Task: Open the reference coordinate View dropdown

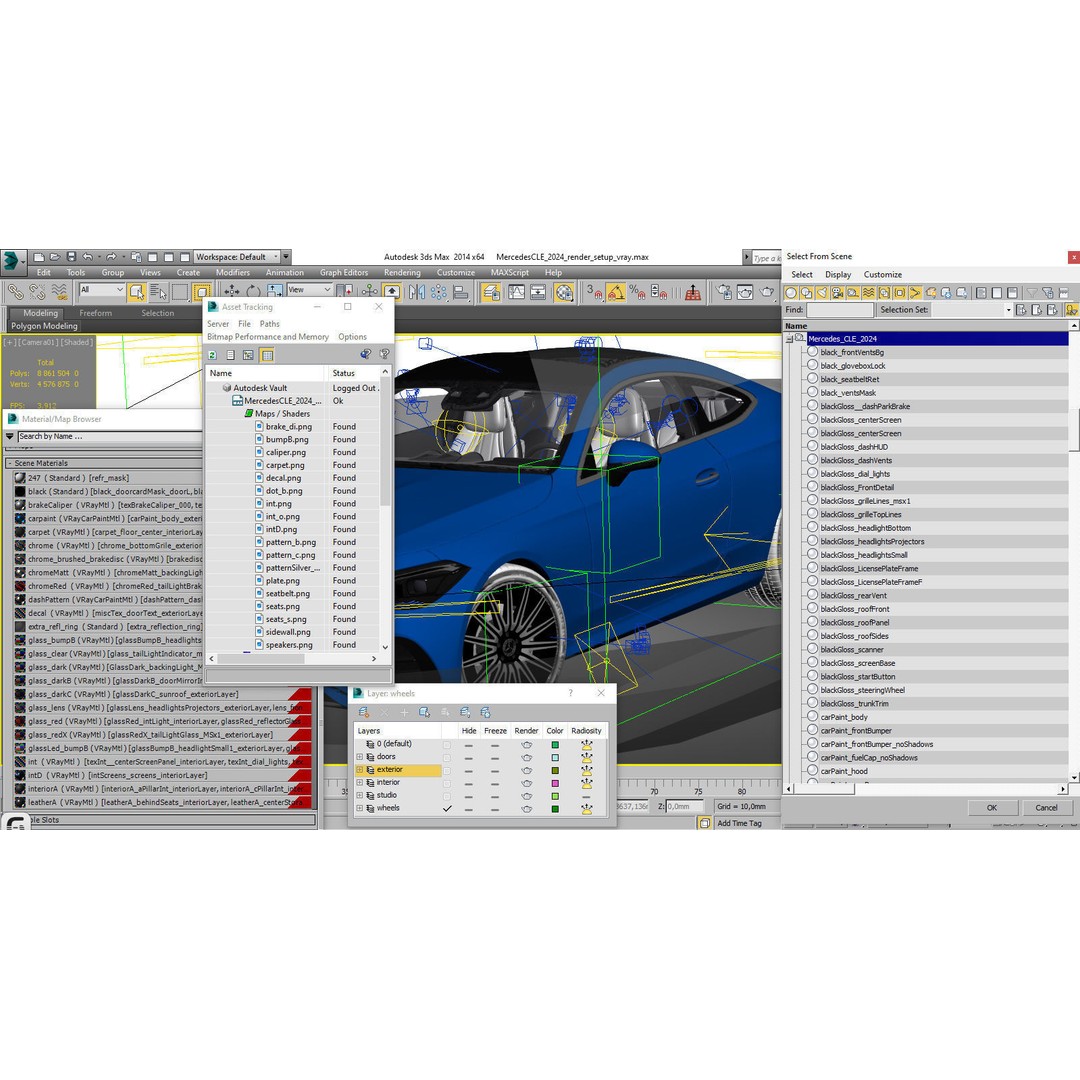Action: click(x=309, y=290)
